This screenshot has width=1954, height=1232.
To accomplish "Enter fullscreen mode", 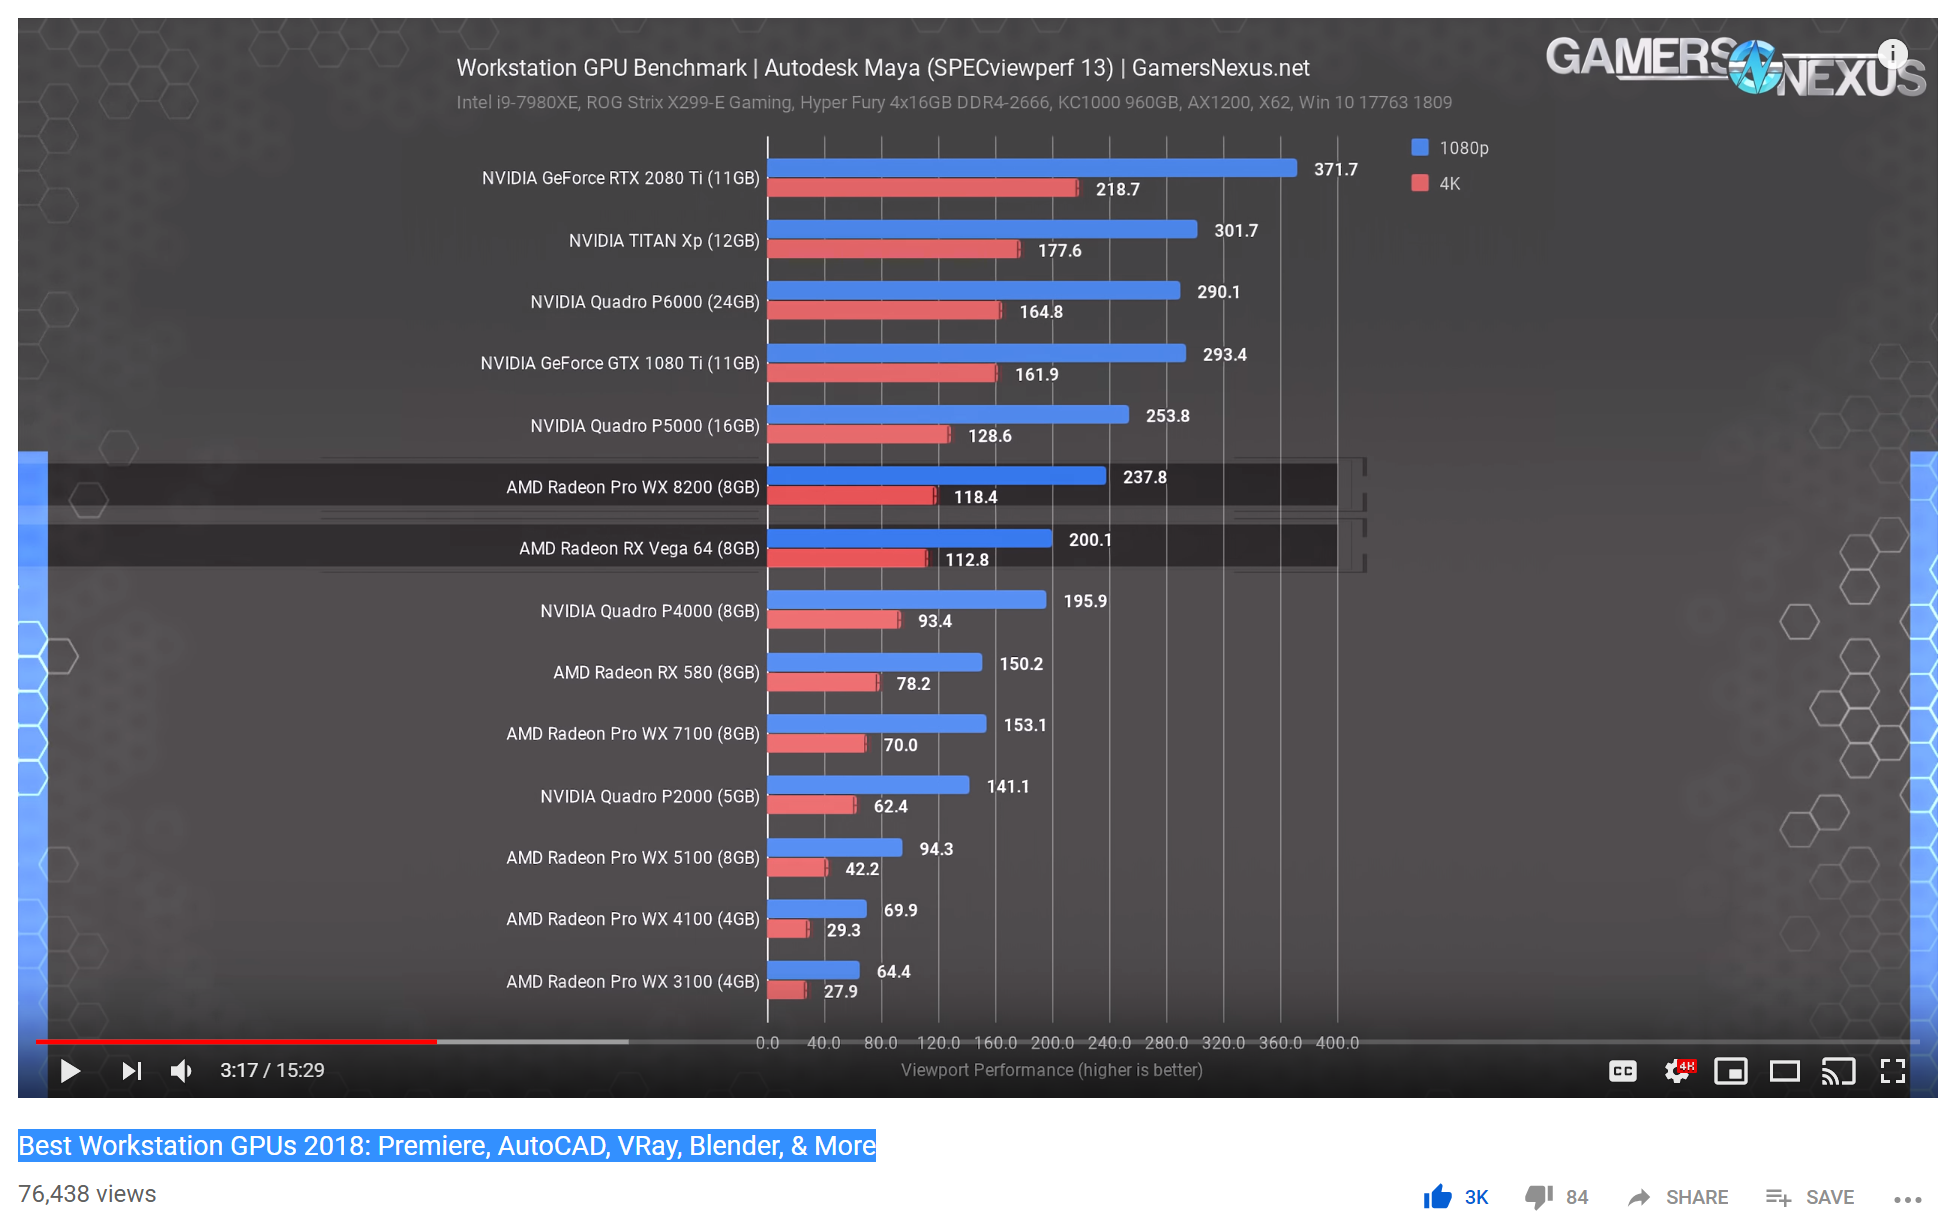I will (1893, 1071).
